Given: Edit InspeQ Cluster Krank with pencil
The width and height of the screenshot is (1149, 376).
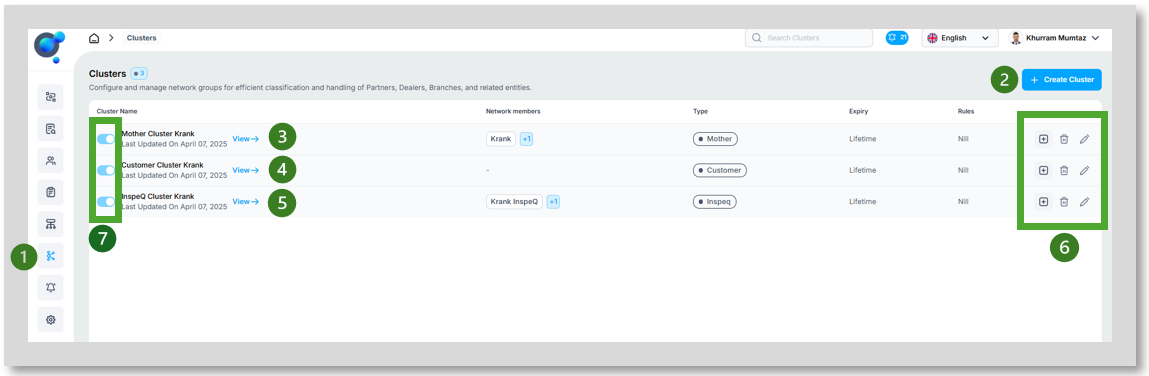Looking at the screenshot, I should coord(1085,202).
